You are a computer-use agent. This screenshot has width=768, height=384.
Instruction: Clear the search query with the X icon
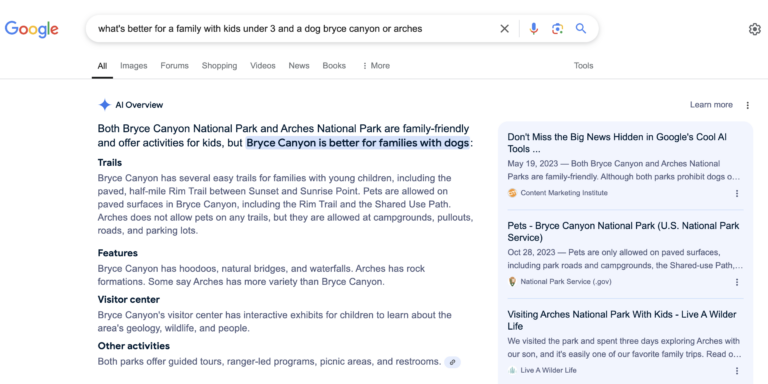pos(504,29)
